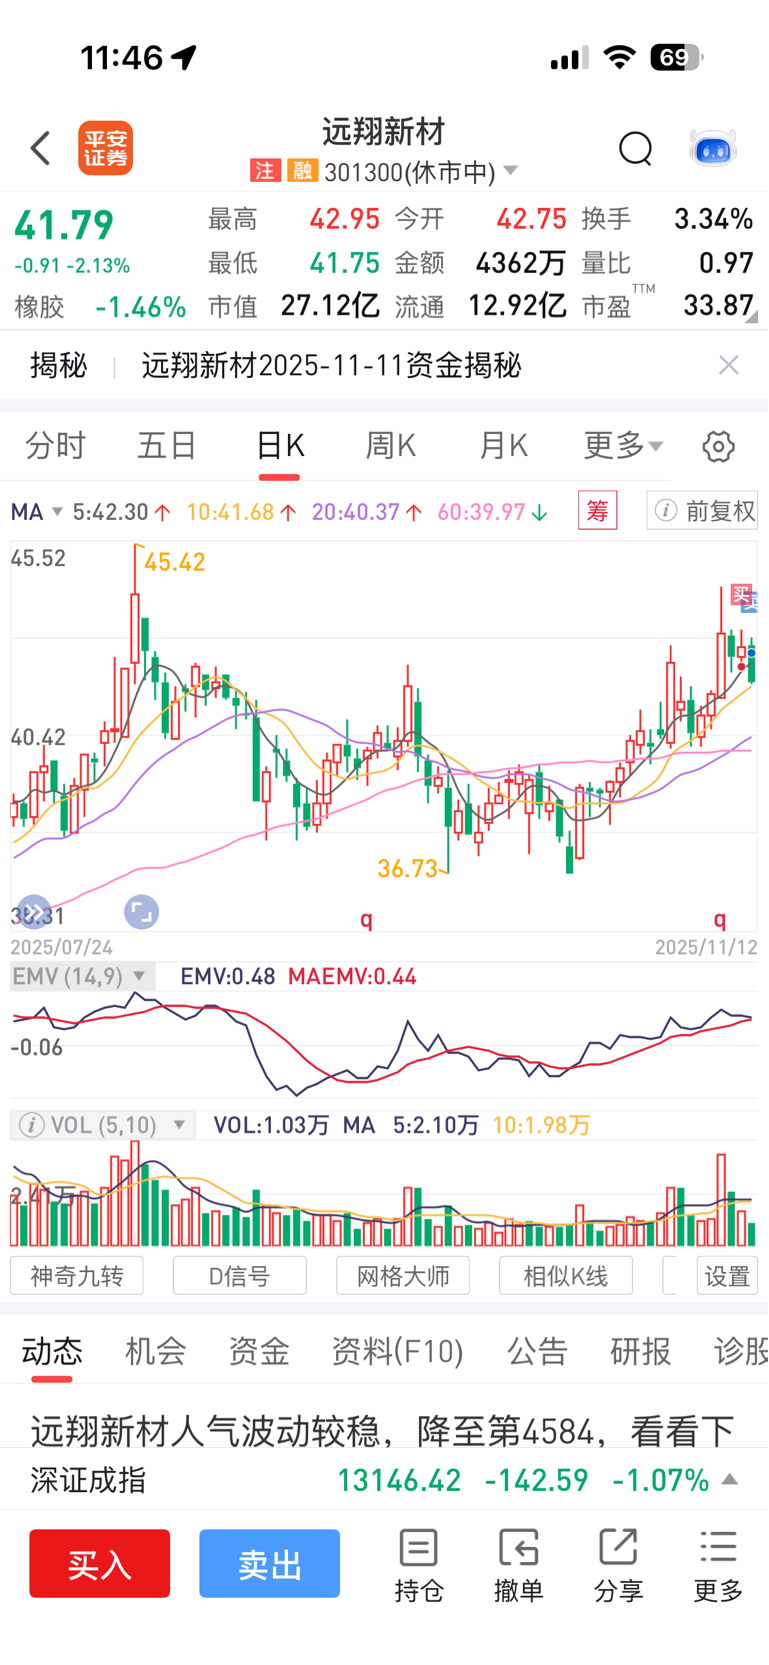
Task: Tap the D信号 button
Action: [x=239, y=1276]
